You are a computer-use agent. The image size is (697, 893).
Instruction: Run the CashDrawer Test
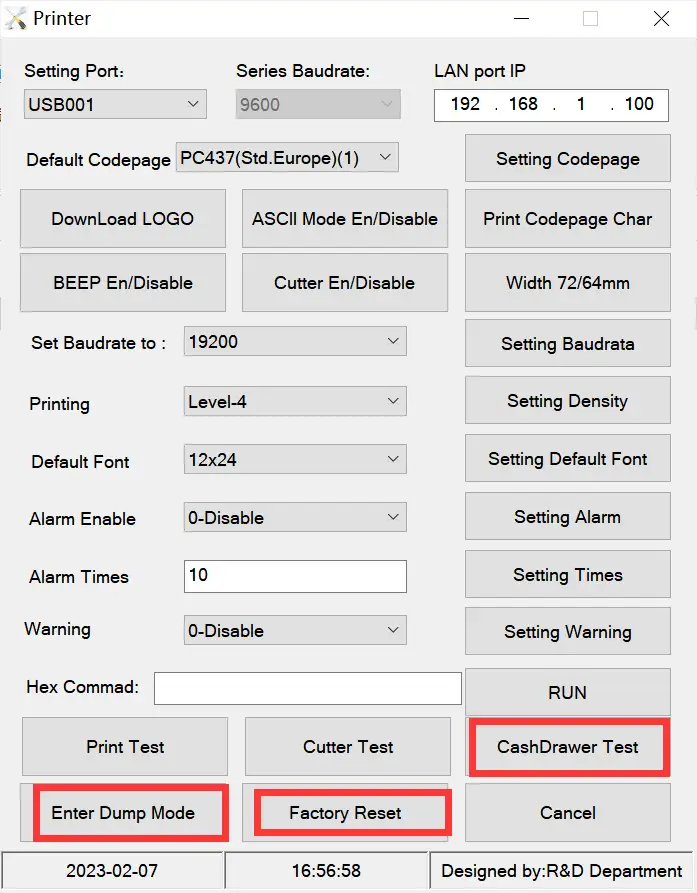[567, 747]
